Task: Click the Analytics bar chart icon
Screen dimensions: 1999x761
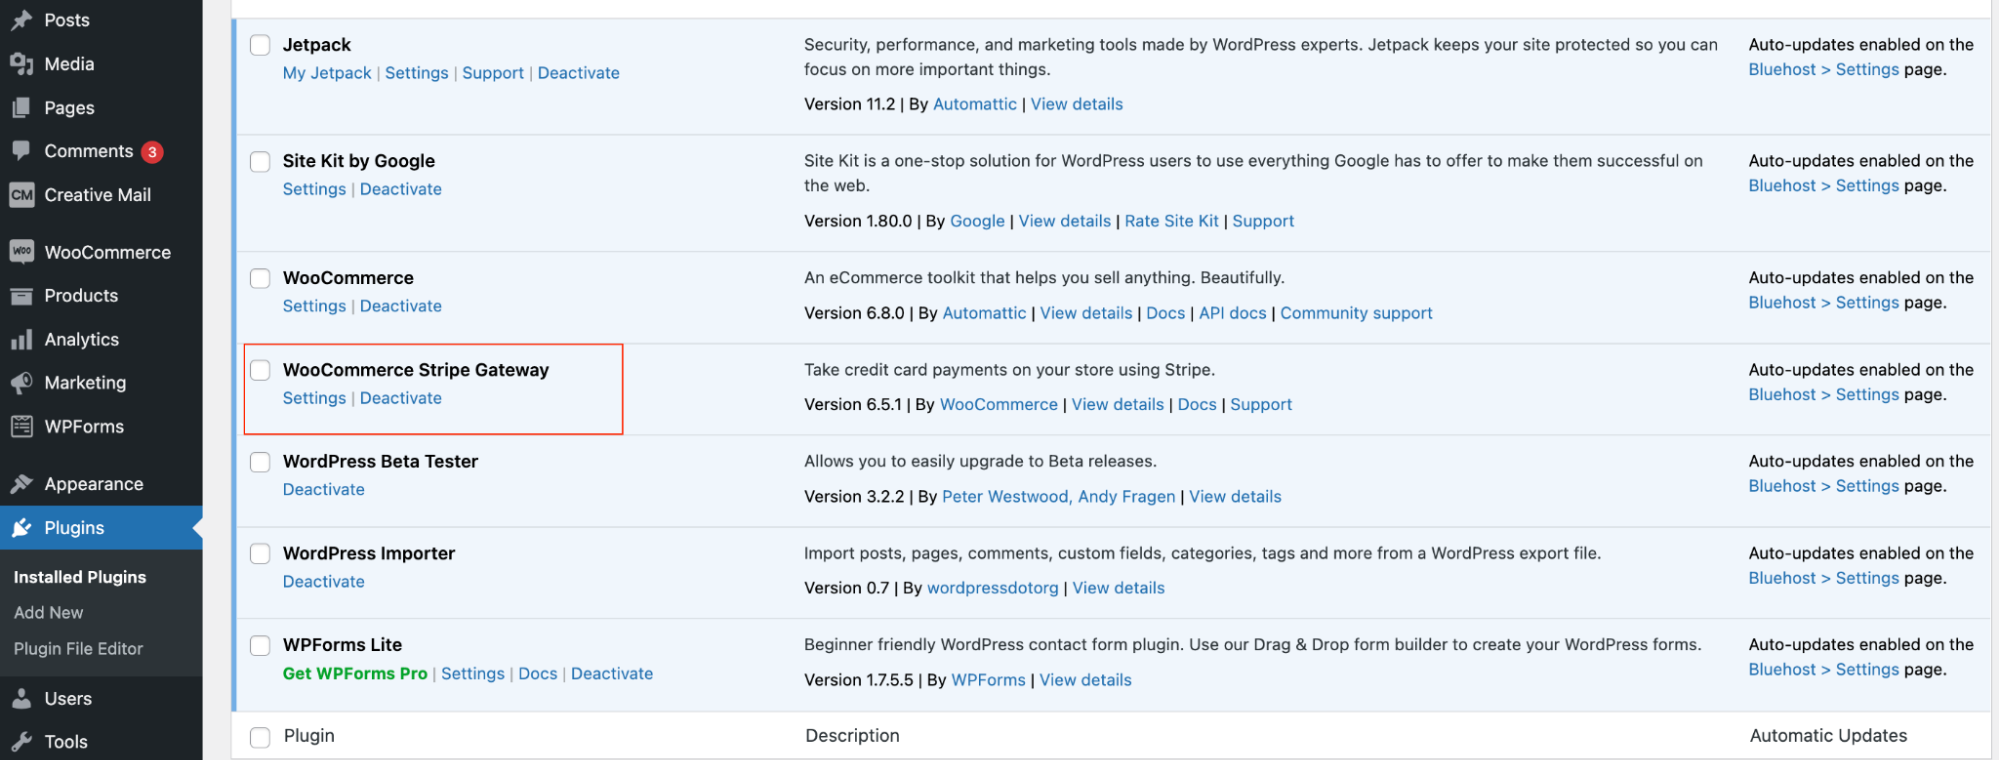Action: (x=21, y=340)
